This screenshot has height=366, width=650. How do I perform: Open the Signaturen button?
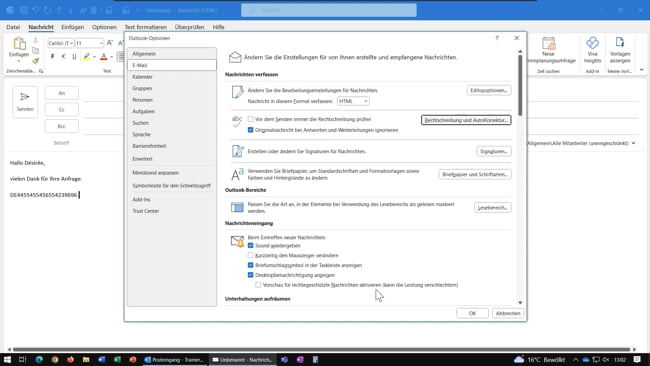pos(494,151)
